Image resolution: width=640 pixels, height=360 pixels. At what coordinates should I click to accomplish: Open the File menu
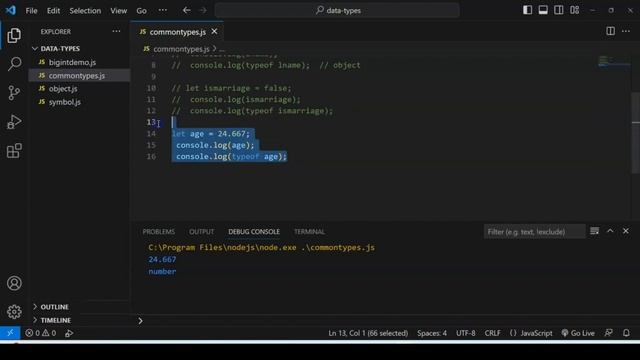[31, 11]
